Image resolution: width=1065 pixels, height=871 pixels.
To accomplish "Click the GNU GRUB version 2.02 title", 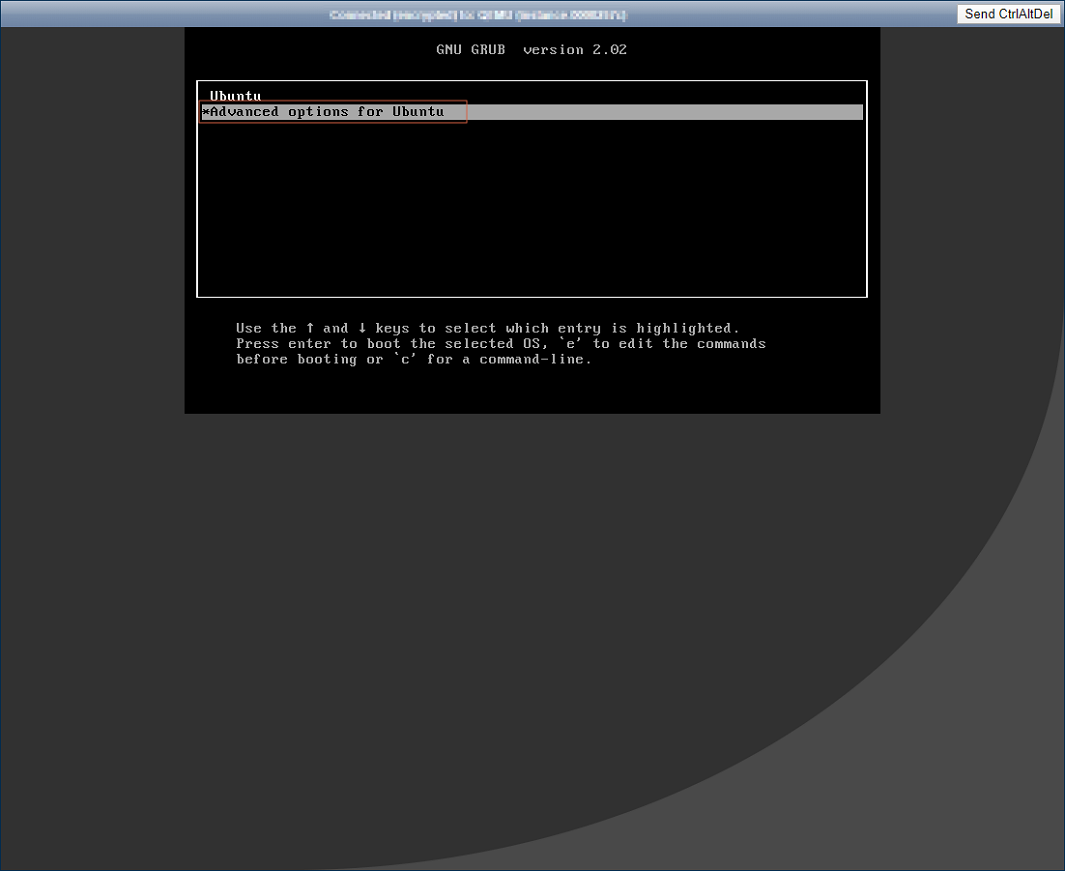I will (x=531, y=50).
